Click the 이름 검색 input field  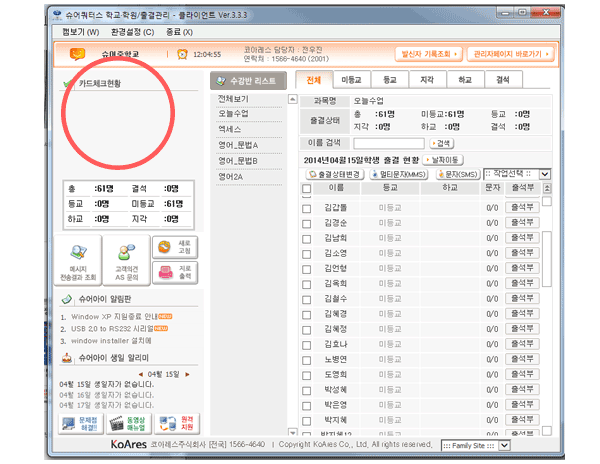coord(388,144)
